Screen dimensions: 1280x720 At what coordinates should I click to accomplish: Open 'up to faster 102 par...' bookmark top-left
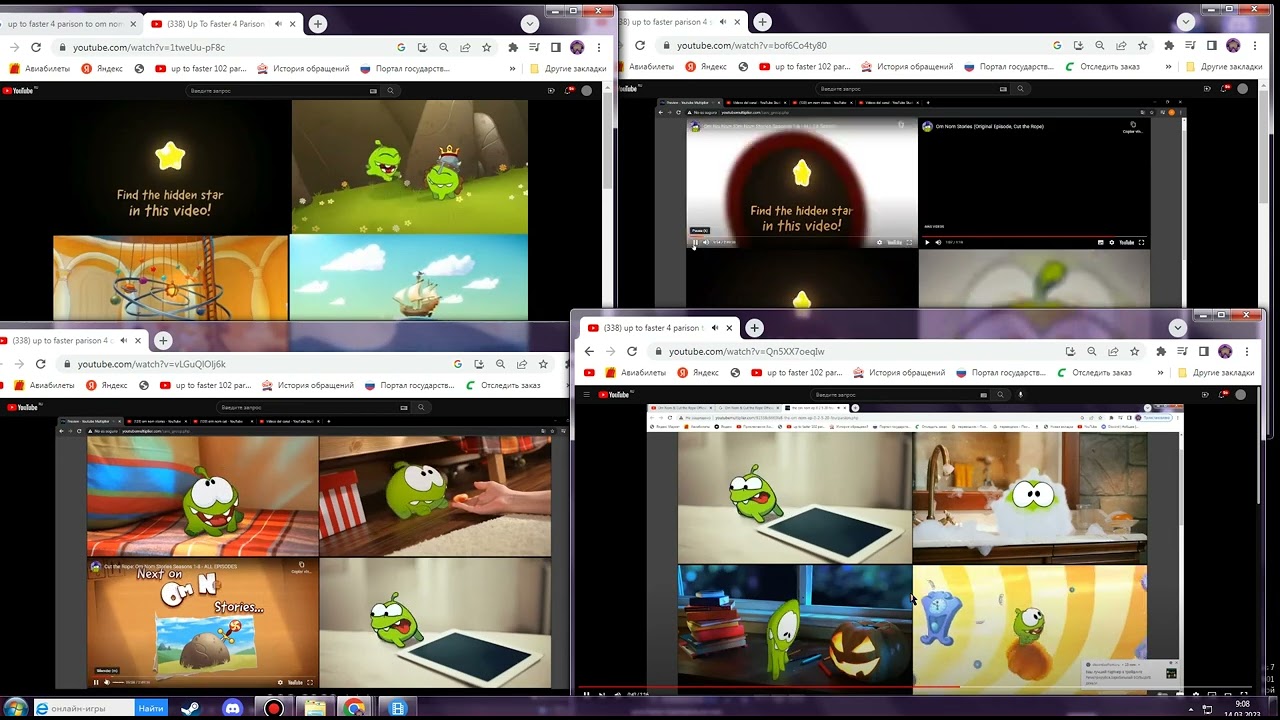click(x=203, y=69)
